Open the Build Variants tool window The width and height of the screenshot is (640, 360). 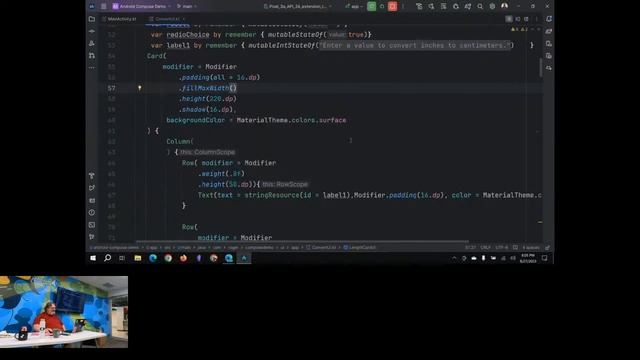click(92, 176)
